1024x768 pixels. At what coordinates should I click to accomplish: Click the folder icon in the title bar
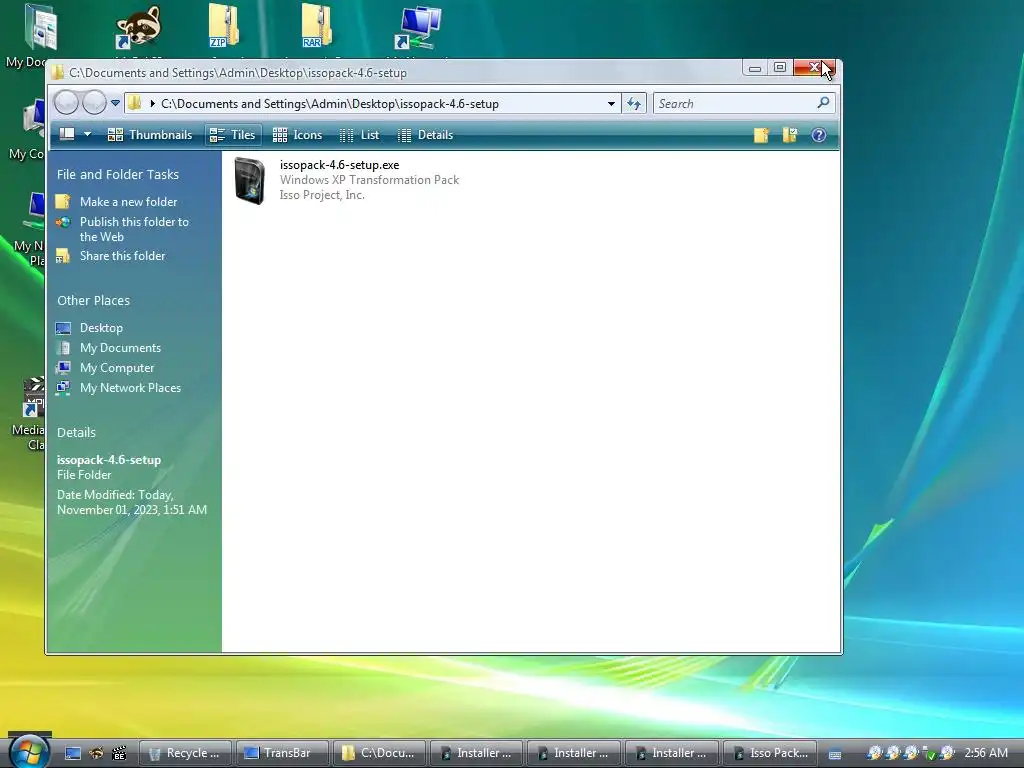coord(58,72)
